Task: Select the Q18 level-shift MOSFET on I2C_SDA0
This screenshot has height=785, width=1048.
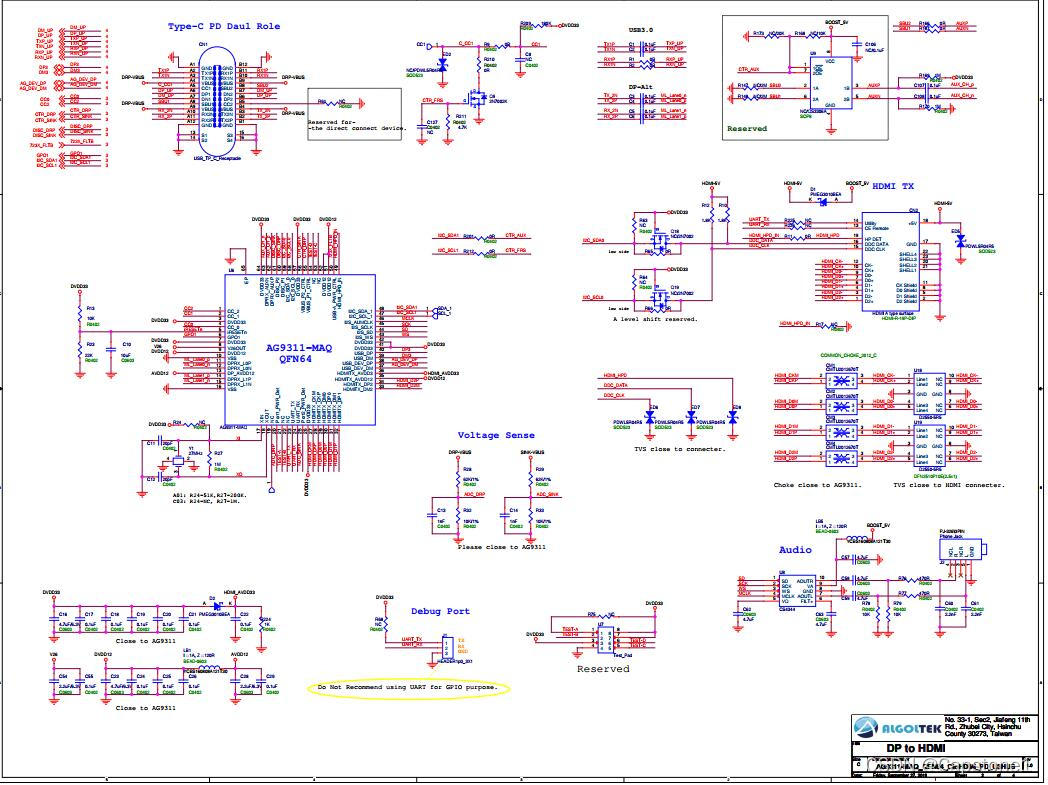Action: point(661,241)
